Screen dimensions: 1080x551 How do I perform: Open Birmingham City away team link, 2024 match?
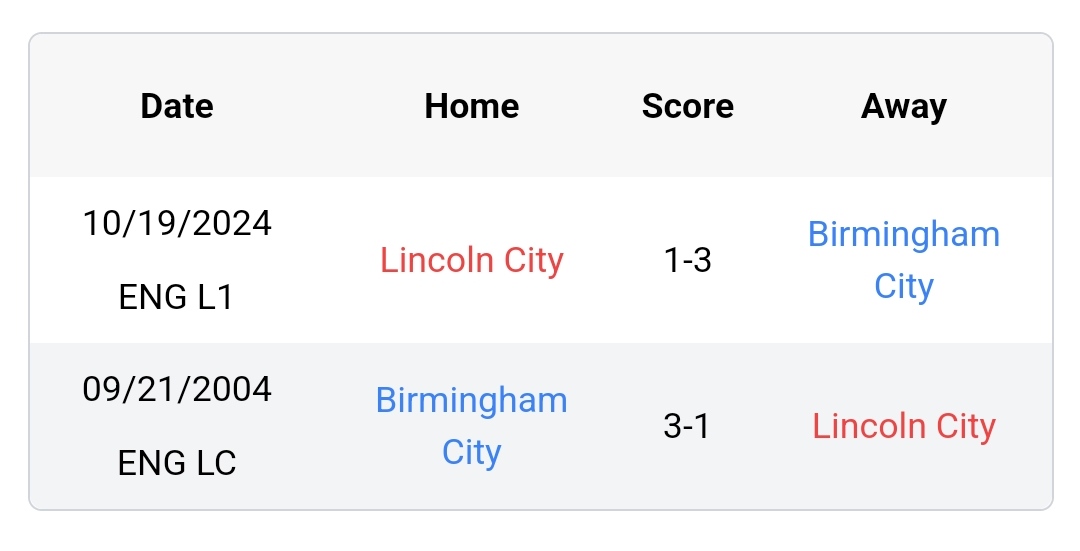coord(903,260)
